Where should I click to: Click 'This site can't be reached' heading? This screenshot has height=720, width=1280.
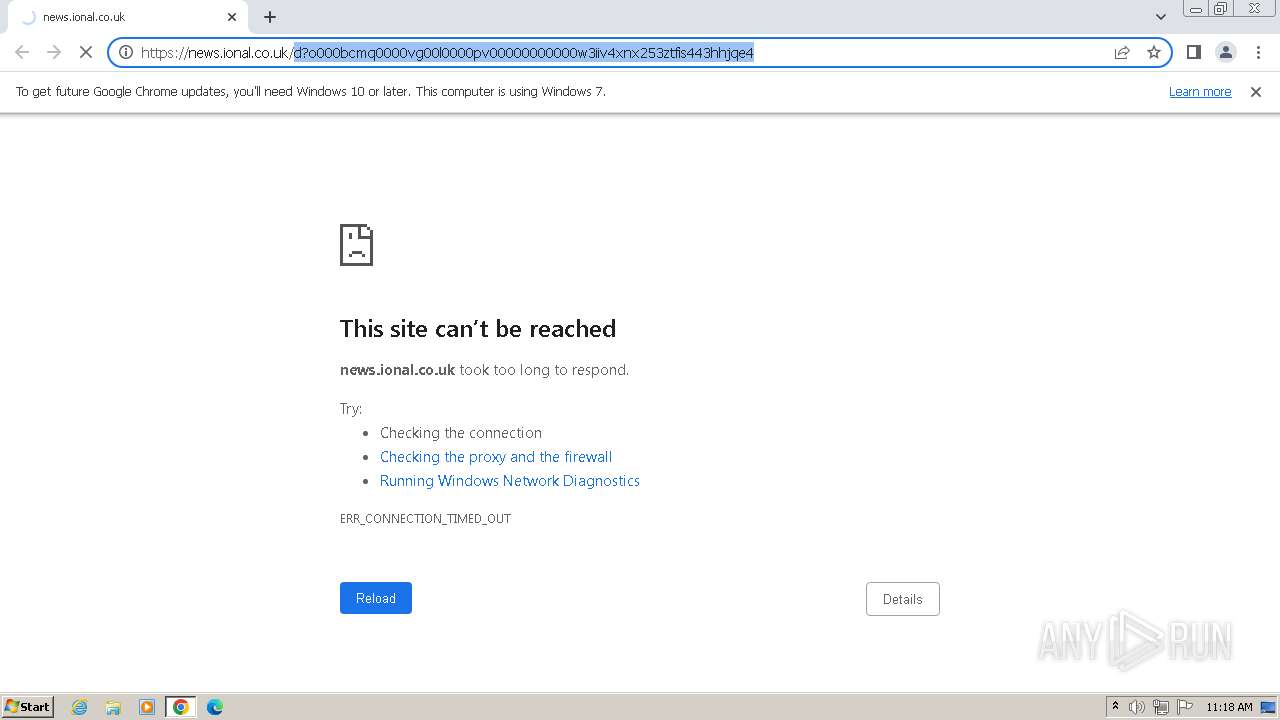pyautogui.click(x=478, y=329)
